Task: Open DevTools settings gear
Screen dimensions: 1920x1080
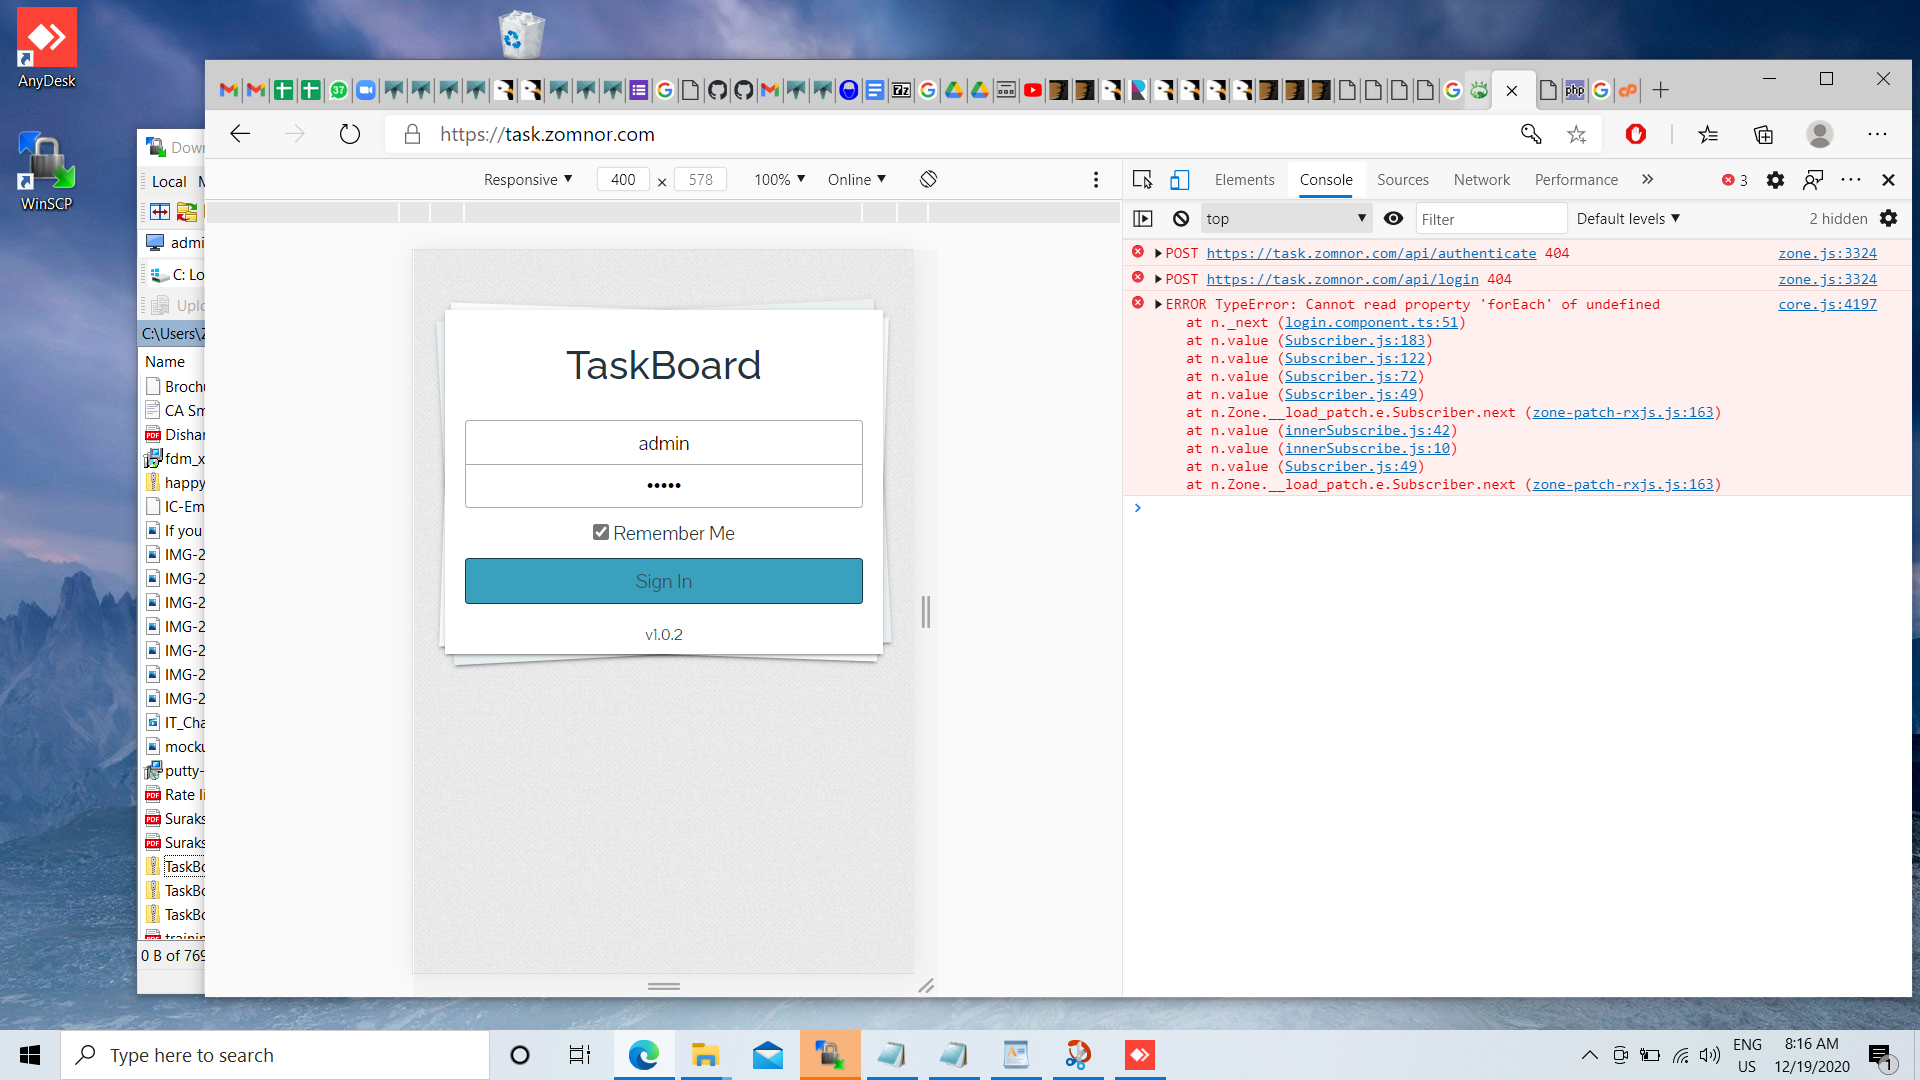Action: click(x=1776, y=180)
